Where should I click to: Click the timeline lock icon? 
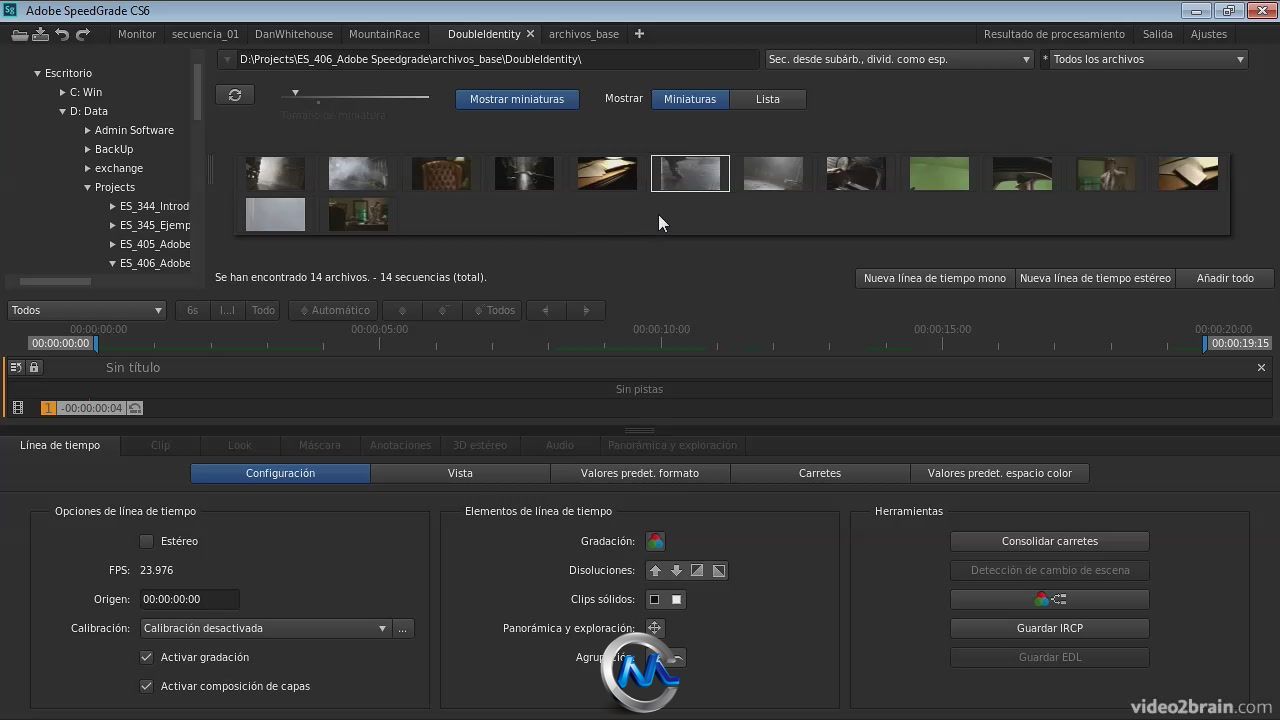click(x=34, y=367)
